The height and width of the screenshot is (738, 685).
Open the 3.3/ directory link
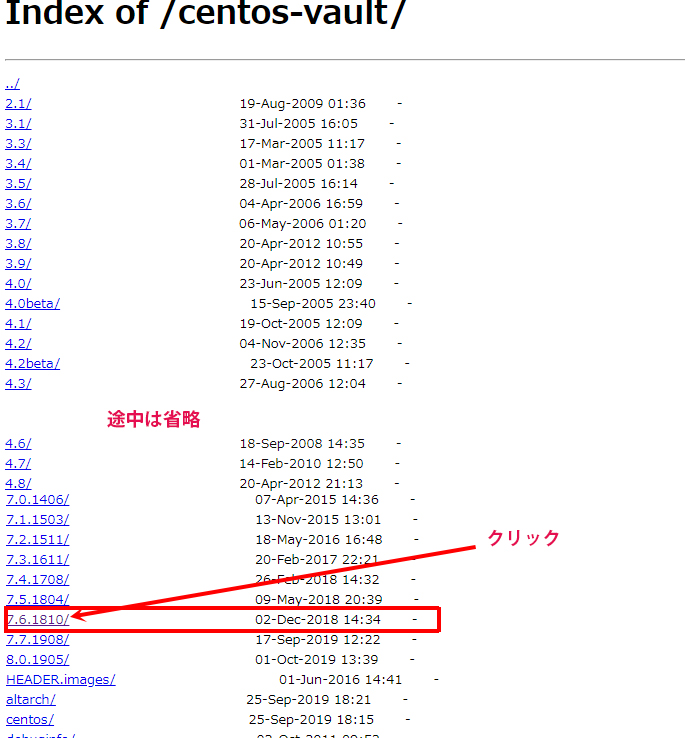tap(18, 144)
